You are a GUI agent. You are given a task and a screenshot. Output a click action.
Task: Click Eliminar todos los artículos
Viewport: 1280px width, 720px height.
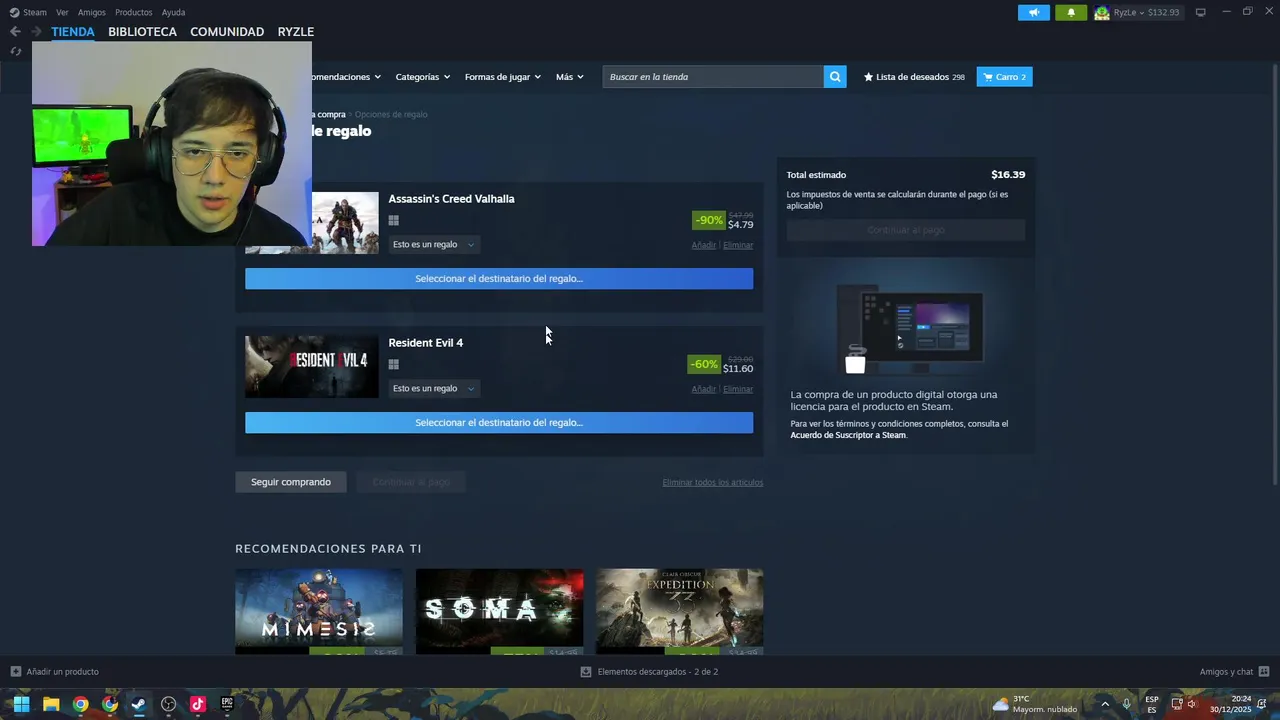(712, 482)
